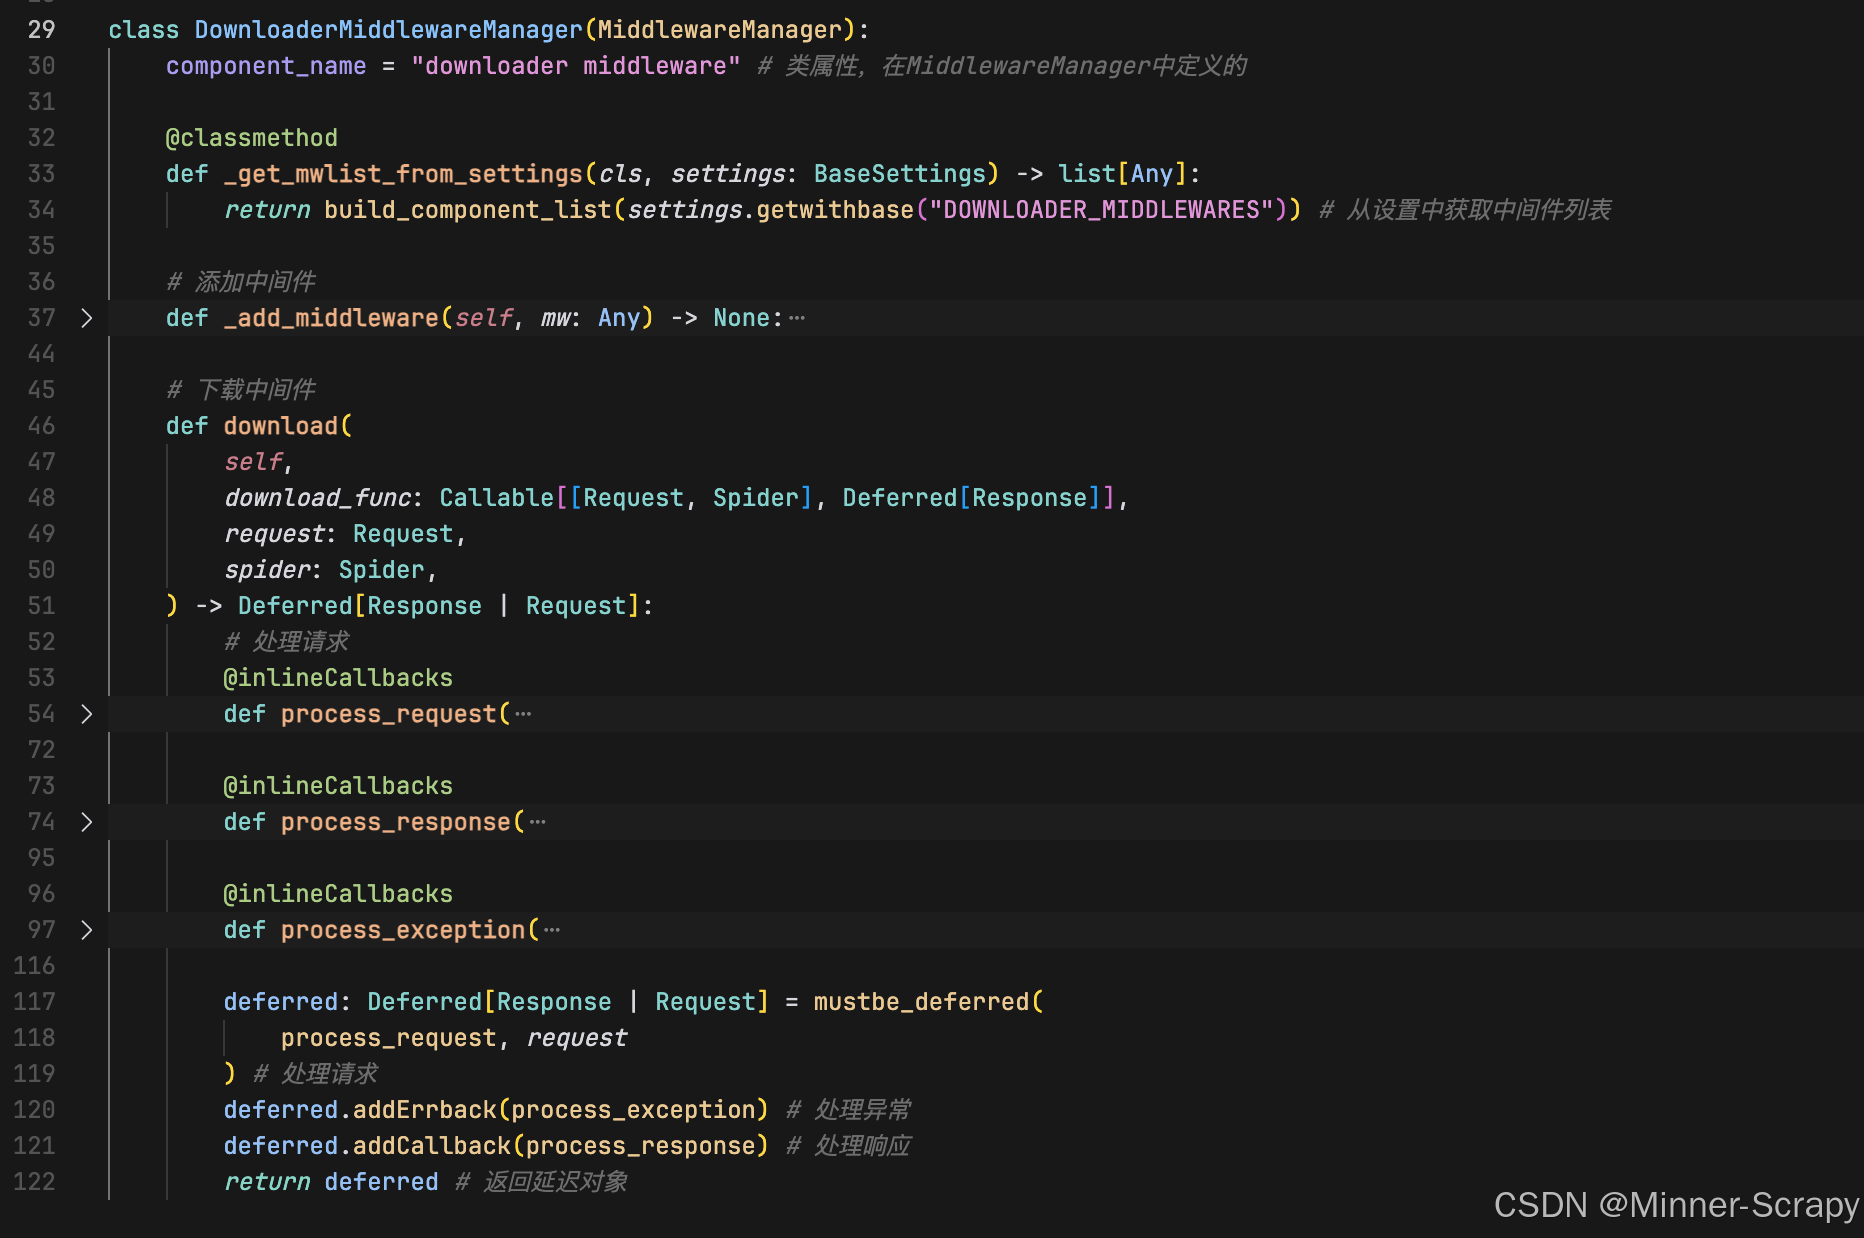Click the @classmethod decorator
Screen dimensions: 1864x1238
(251, 138)
